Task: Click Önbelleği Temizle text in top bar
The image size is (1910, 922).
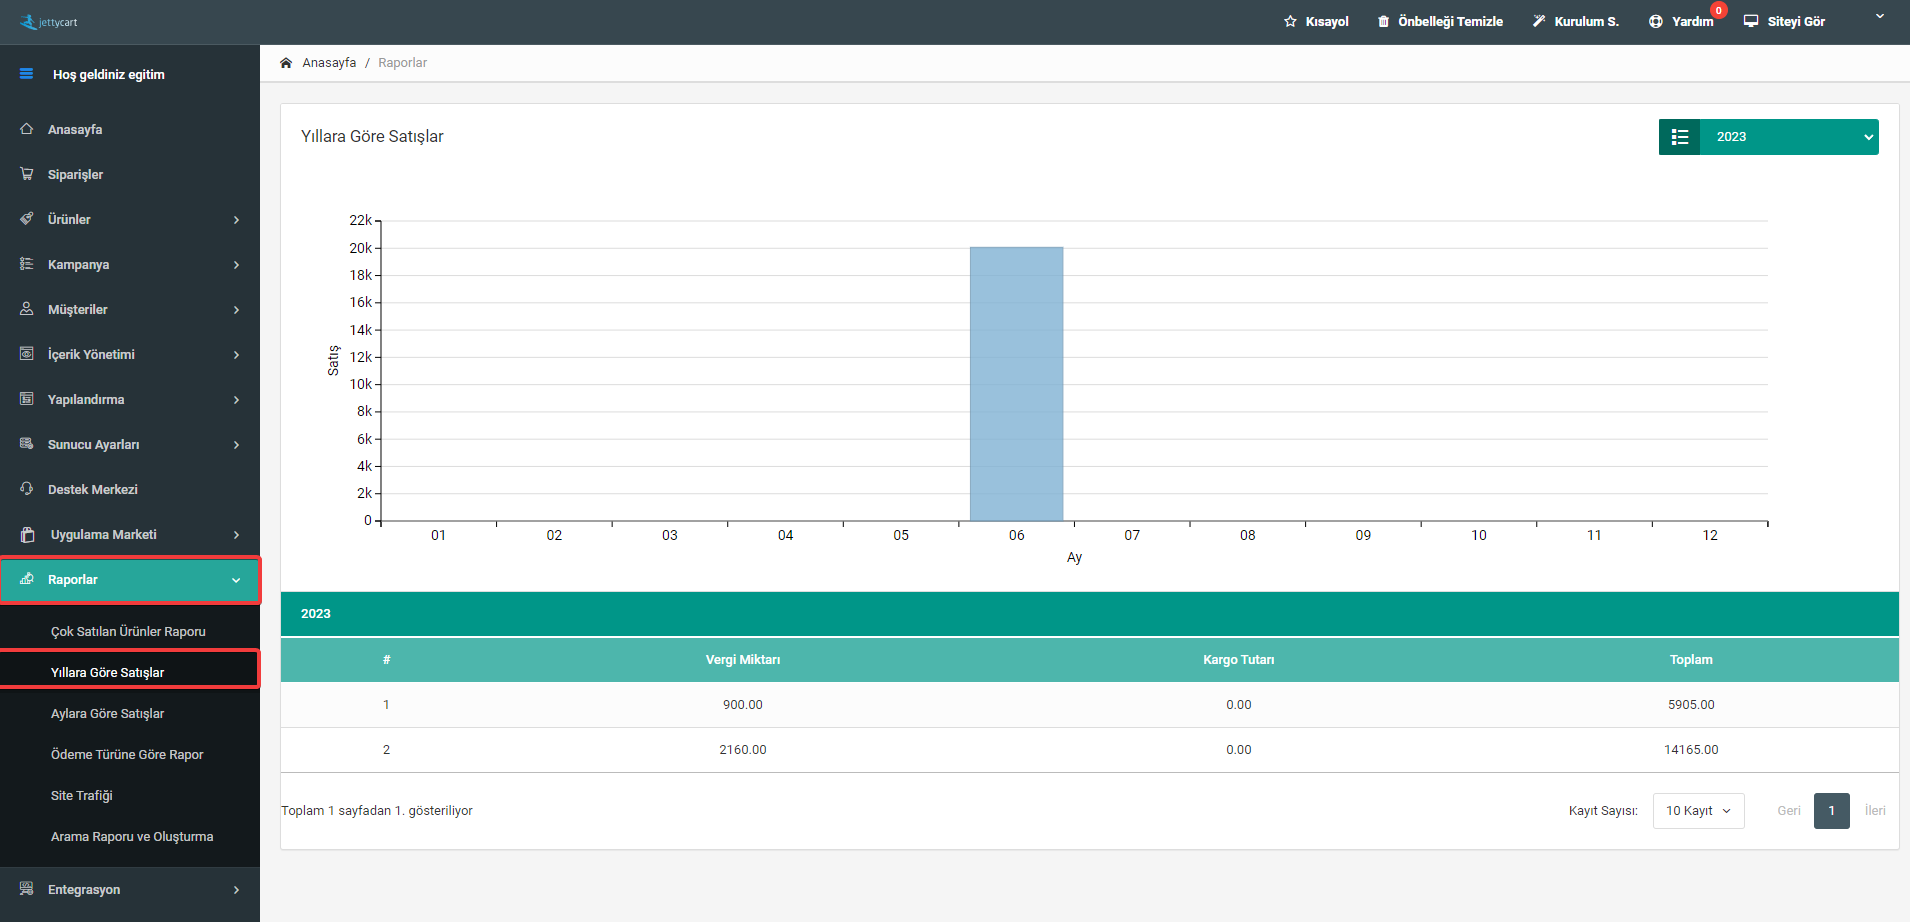Action: click(1450, 21)
